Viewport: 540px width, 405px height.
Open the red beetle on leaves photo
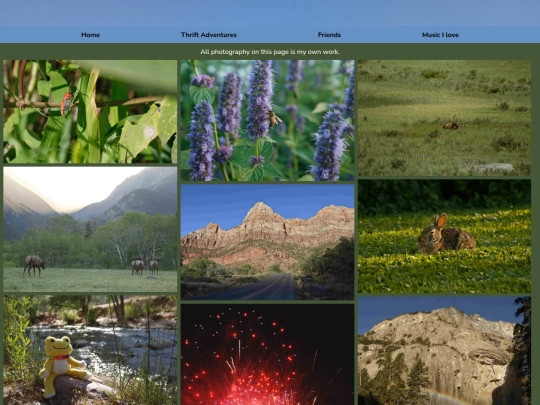(90, 112)
